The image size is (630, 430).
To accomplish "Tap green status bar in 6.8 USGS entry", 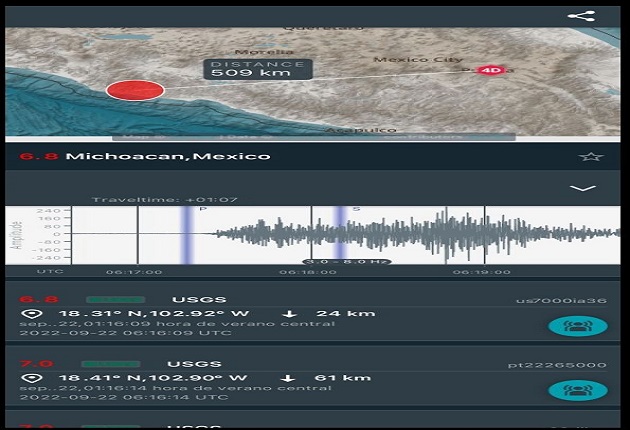I will click(116, 299).
